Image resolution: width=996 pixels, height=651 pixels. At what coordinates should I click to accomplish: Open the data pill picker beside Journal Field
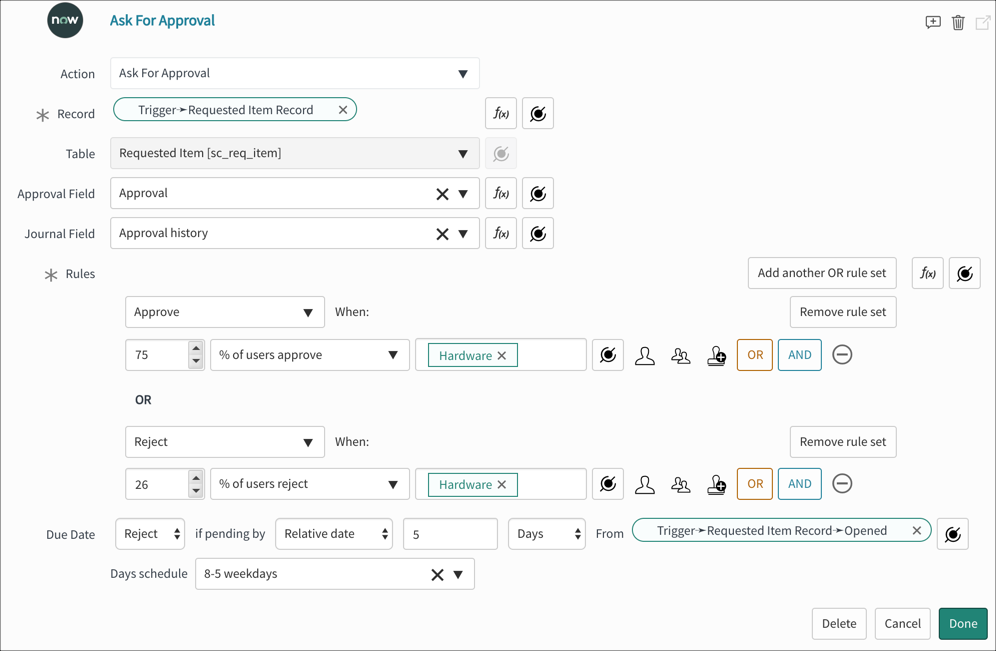pyautogui.click(x=538, y=233)
